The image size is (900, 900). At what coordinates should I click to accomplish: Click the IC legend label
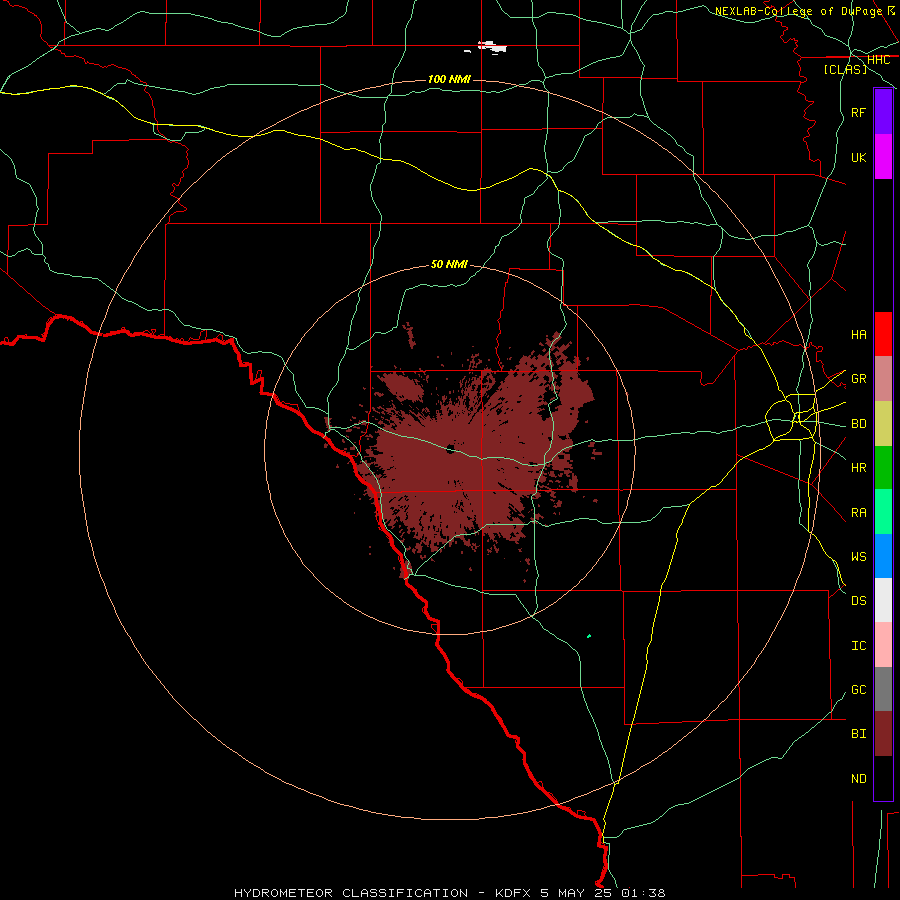[858, 646]
